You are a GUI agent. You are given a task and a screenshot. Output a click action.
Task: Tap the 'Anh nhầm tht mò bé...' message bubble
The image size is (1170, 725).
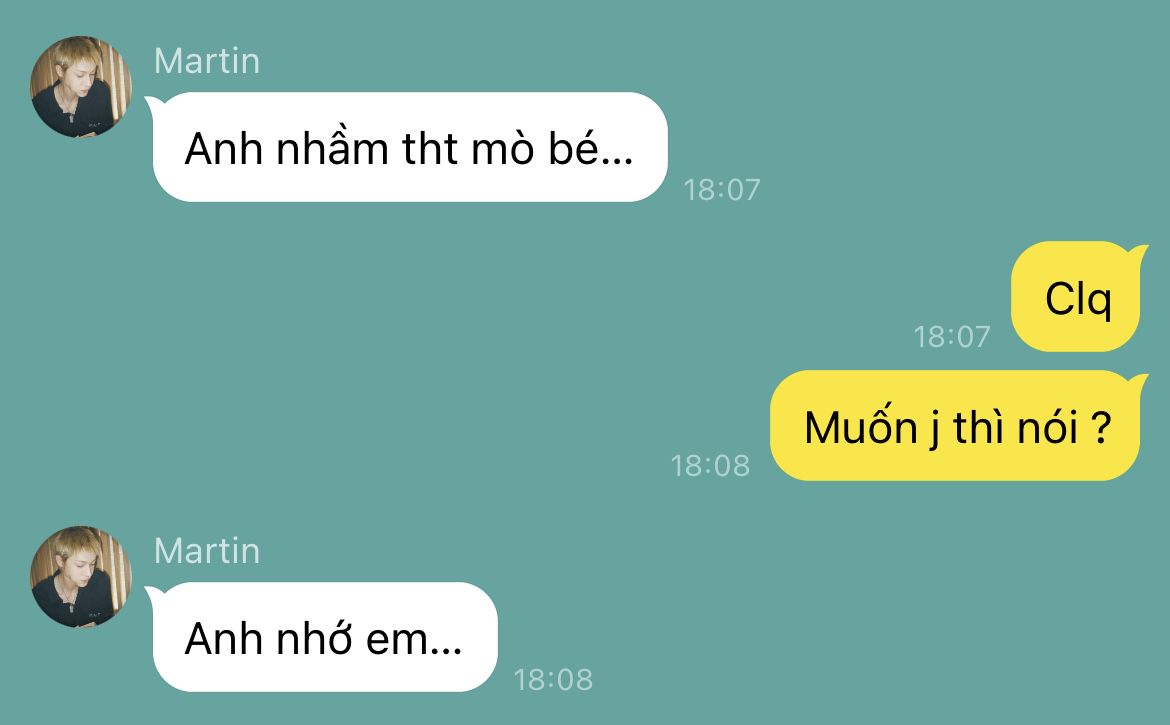pyautogui.click(x=409, y=147)
